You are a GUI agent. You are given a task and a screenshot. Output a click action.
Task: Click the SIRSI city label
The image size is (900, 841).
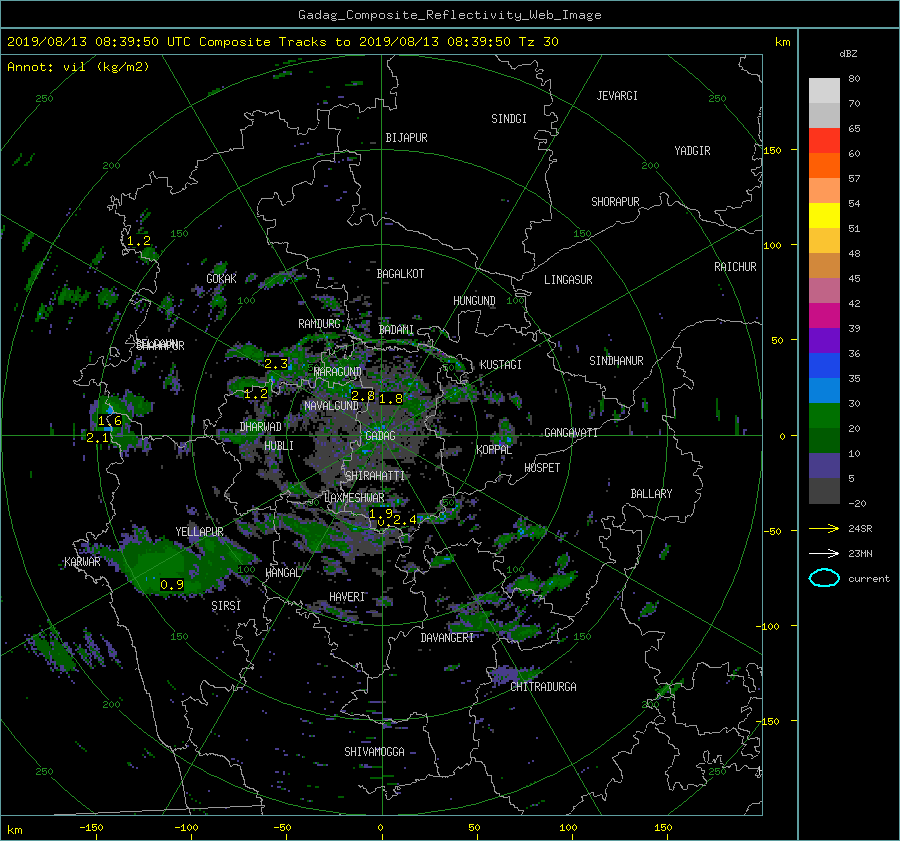(226, 606)
